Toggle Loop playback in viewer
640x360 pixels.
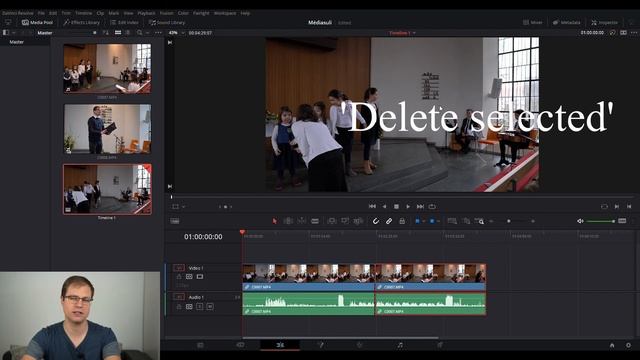point(432,207)
